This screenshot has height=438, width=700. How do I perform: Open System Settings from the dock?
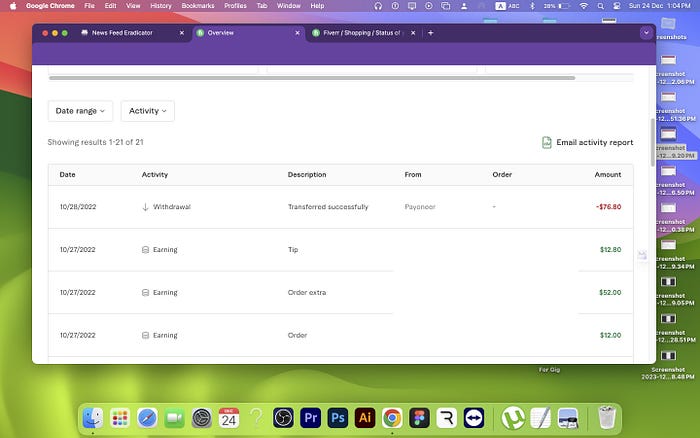pos(202,418)
